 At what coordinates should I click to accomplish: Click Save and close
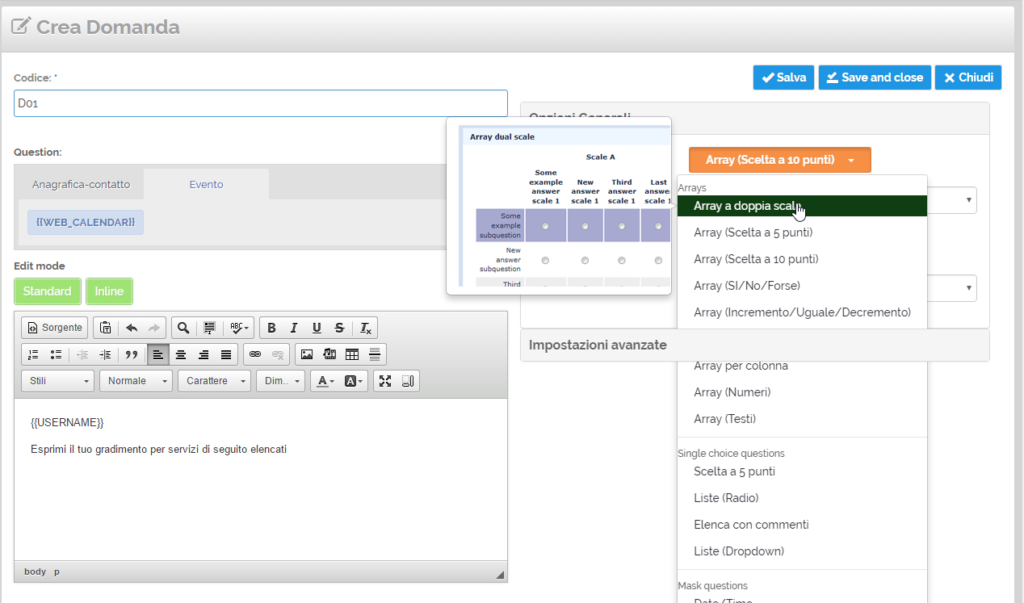point(875,78)
